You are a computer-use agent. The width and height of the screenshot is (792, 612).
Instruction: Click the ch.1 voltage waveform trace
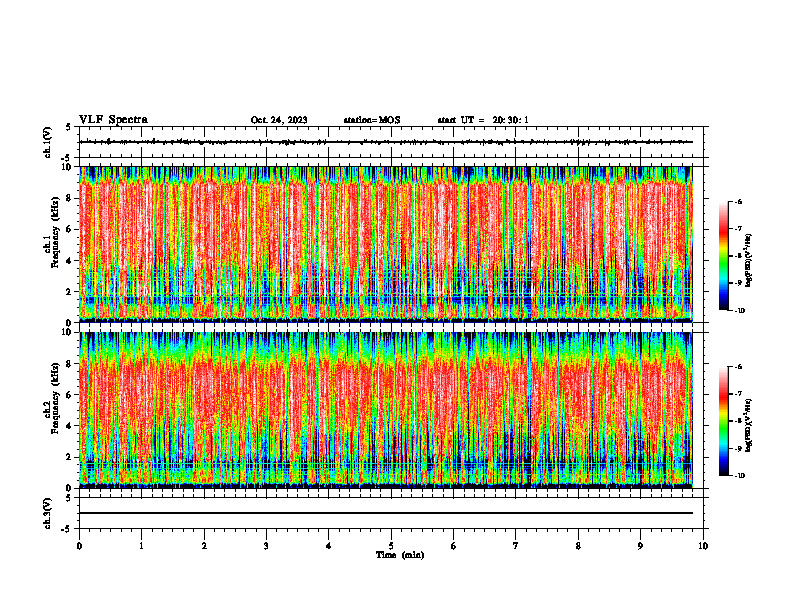[x=385, y=142]
